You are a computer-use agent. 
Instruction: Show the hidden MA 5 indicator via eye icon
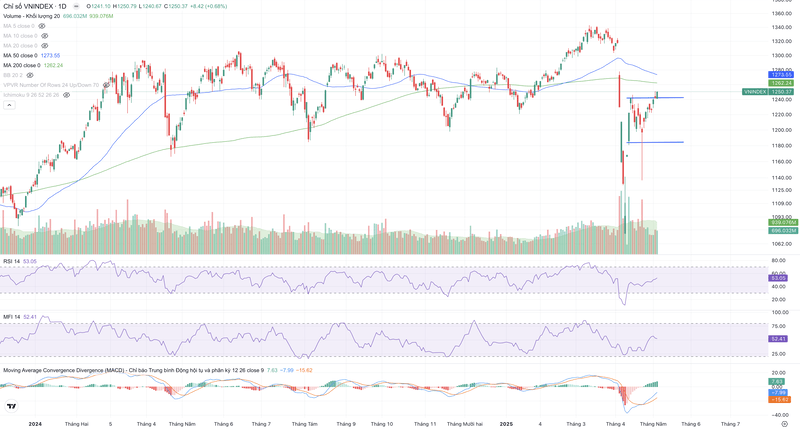coord(42,26)
